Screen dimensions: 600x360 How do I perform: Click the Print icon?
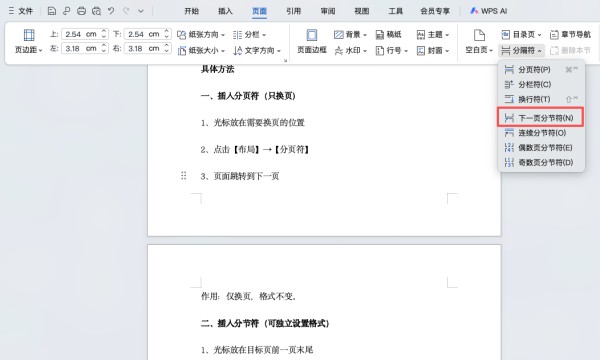81,11
